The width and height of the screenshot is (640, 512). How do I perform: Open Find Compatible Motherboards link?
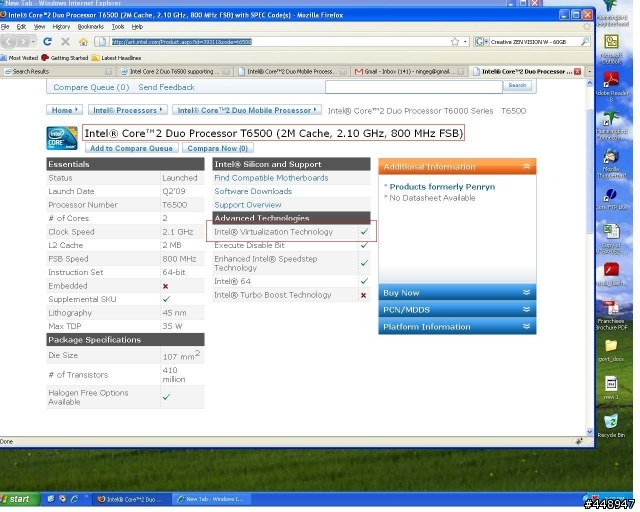coord(271,178)
